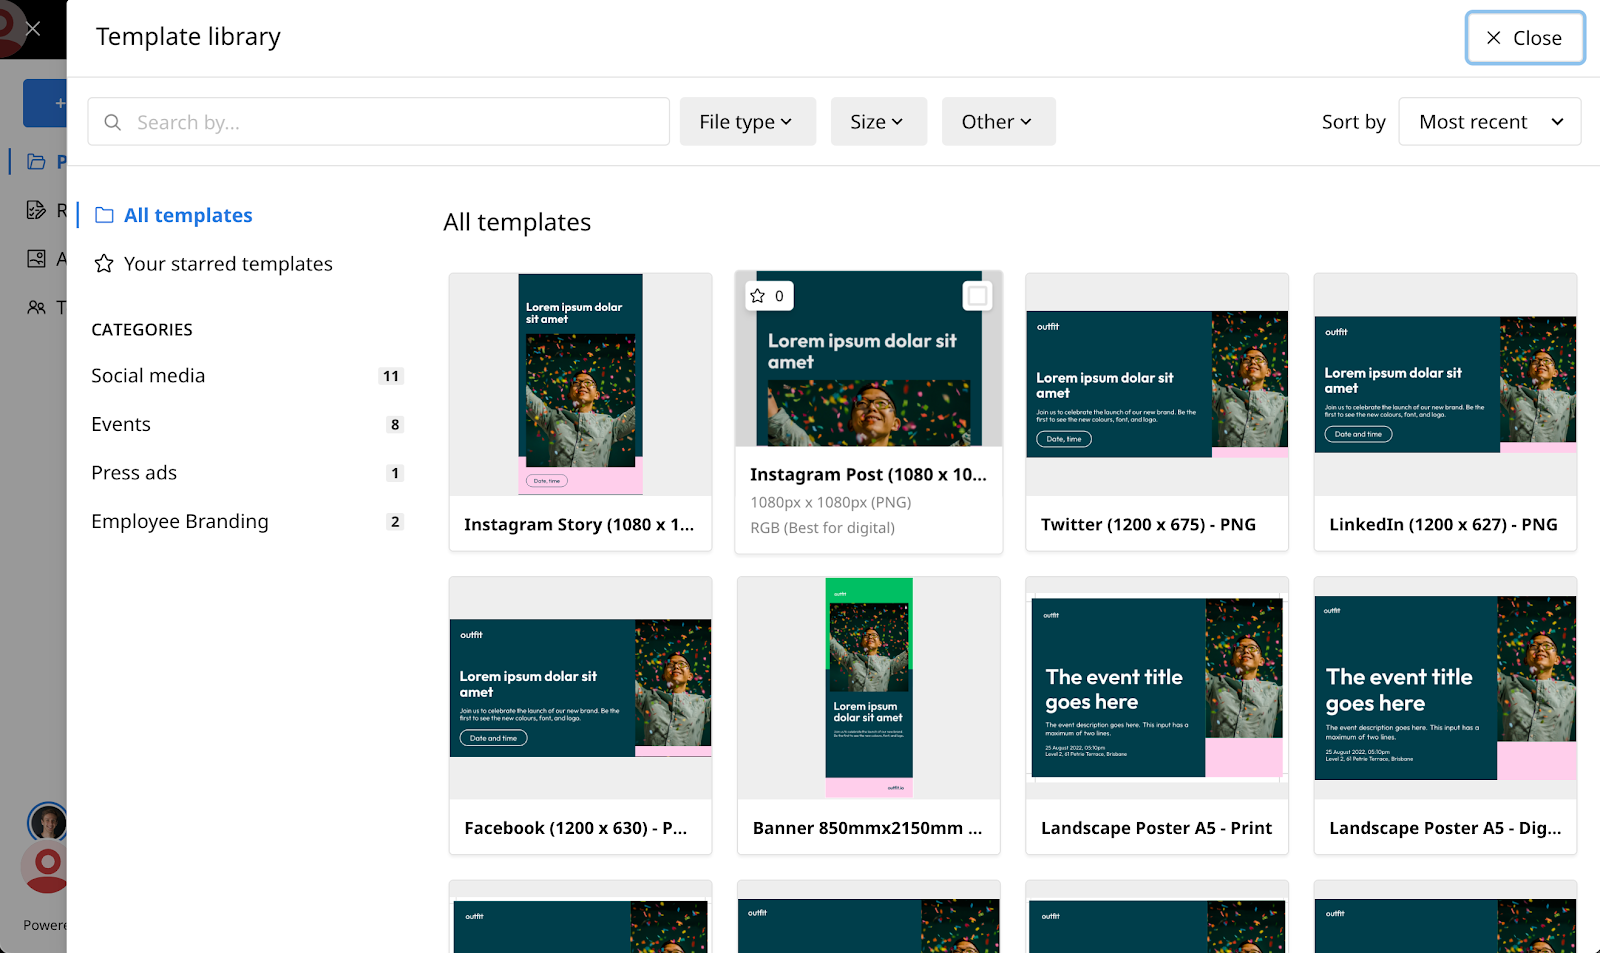The width and height of the screenshot is (1600, 953).
Task: Click the search magnifier icon
Action: [113, 122]
